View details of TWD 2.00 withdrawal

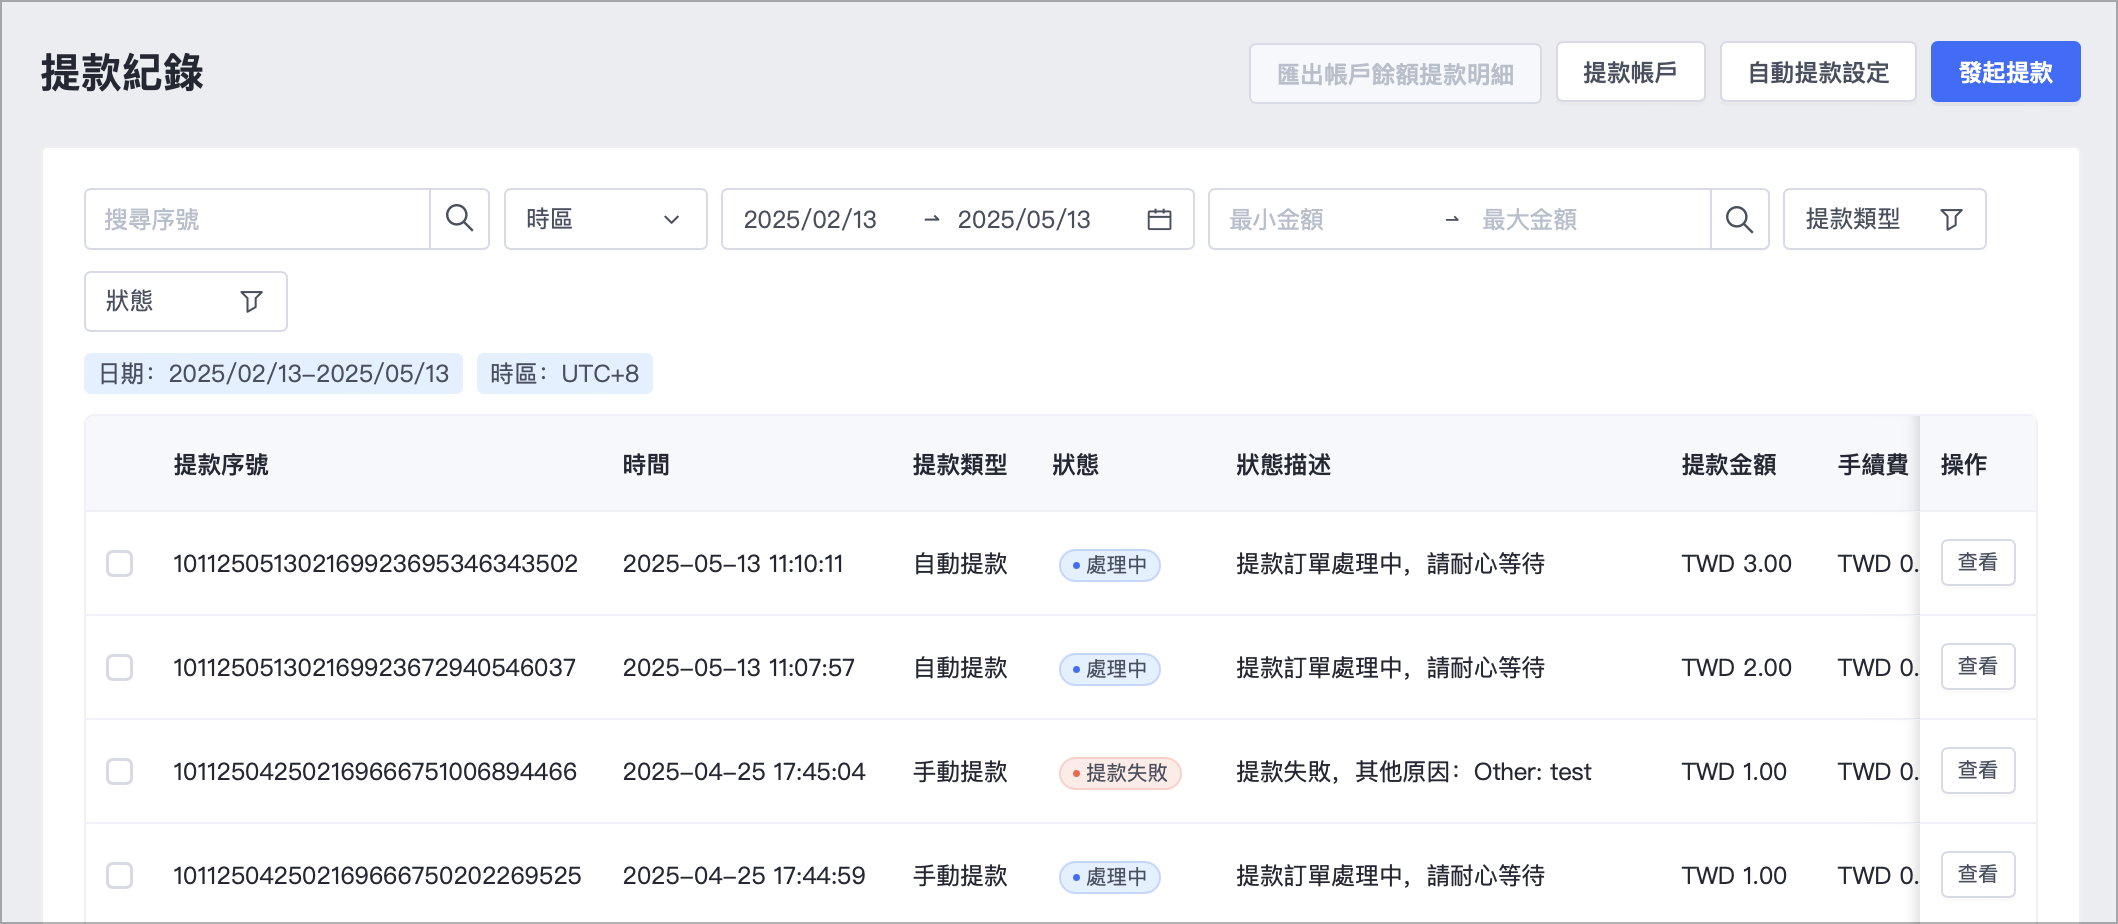[1977, 666]
